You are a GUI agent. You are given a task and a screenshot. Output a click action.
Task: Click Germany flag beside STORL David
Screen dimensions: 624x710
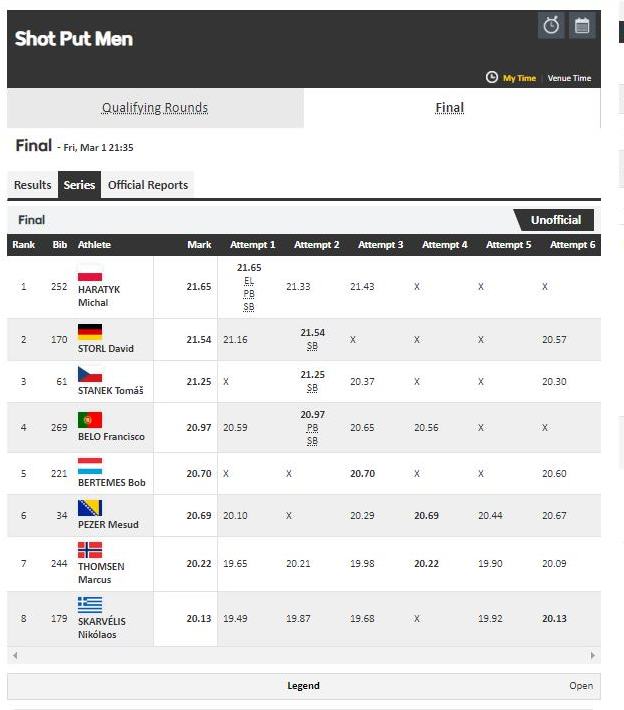pyautogui.click(x=90, y=333)
